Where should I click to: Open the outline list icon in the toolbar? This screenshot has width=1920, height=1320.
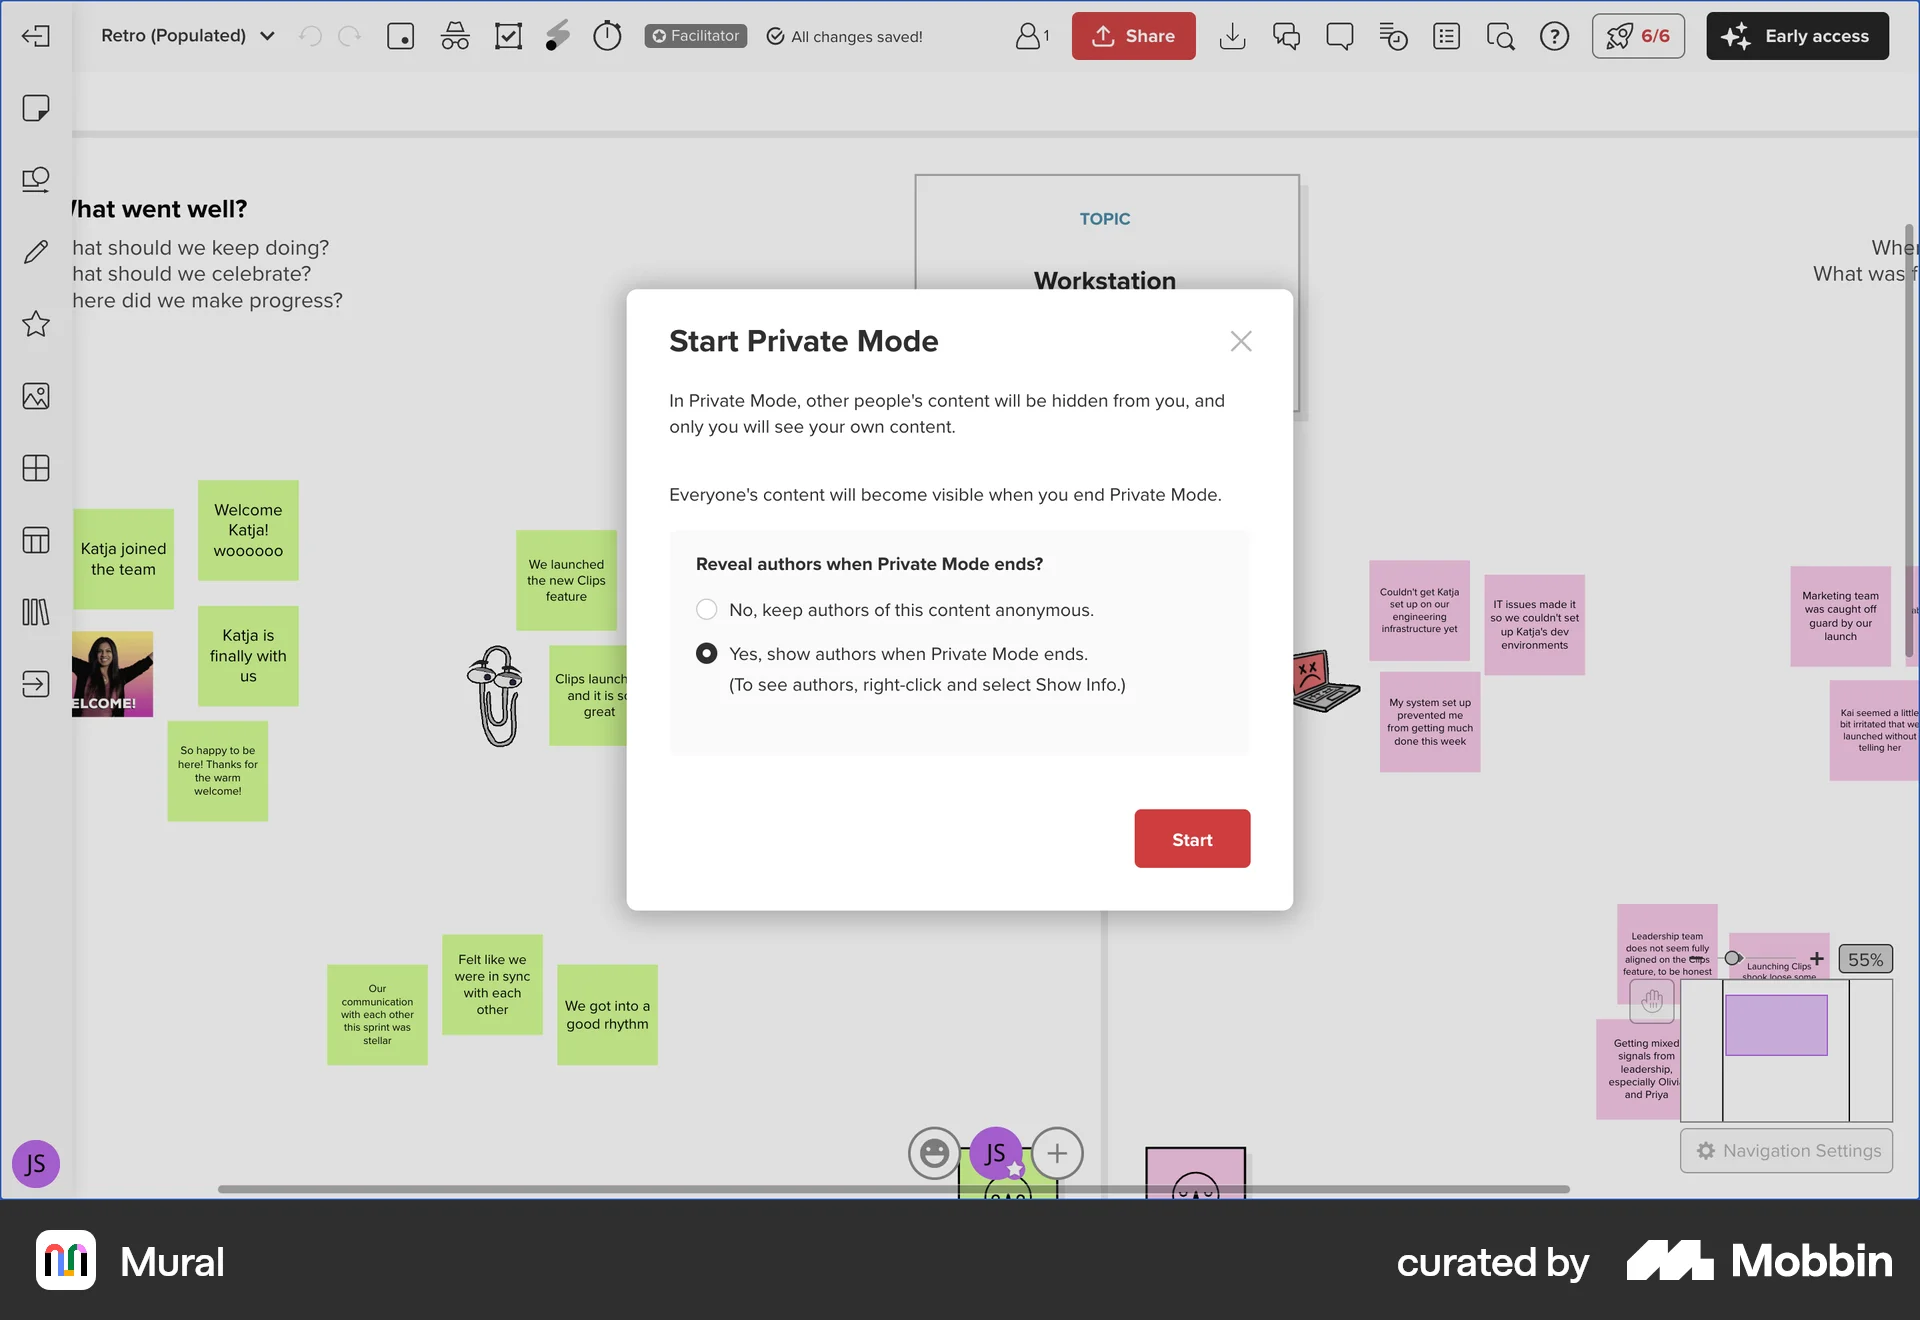(x=1446, y=36)
